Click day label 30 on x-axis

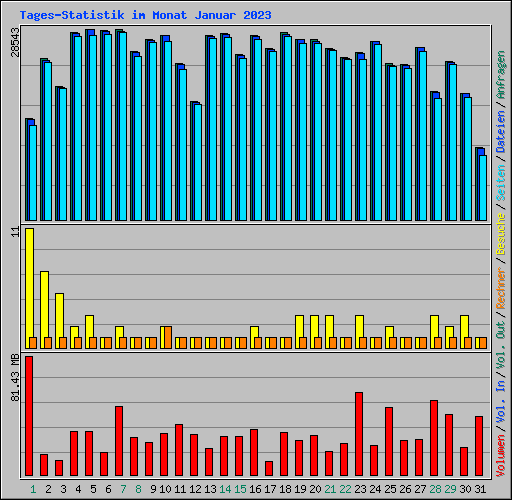click(x=465, y=489)
